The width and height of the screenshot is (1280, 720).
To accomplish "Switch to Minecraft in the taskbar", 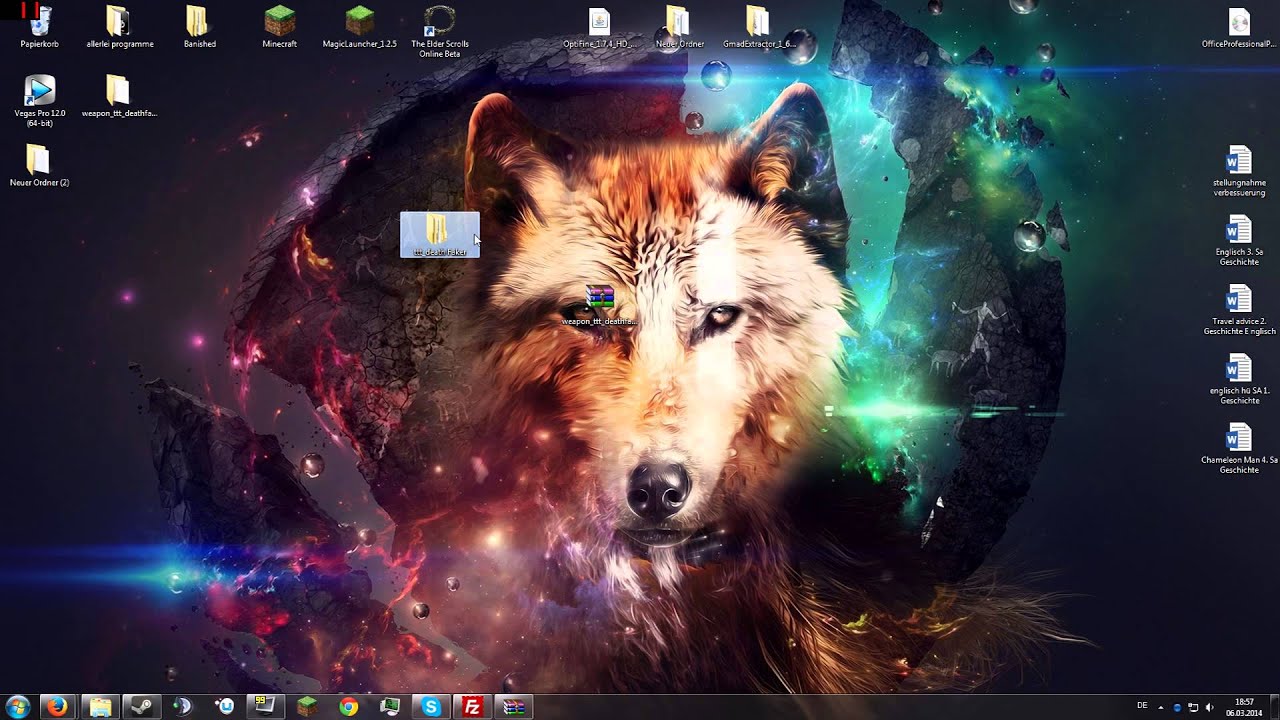I will [307, 707].
